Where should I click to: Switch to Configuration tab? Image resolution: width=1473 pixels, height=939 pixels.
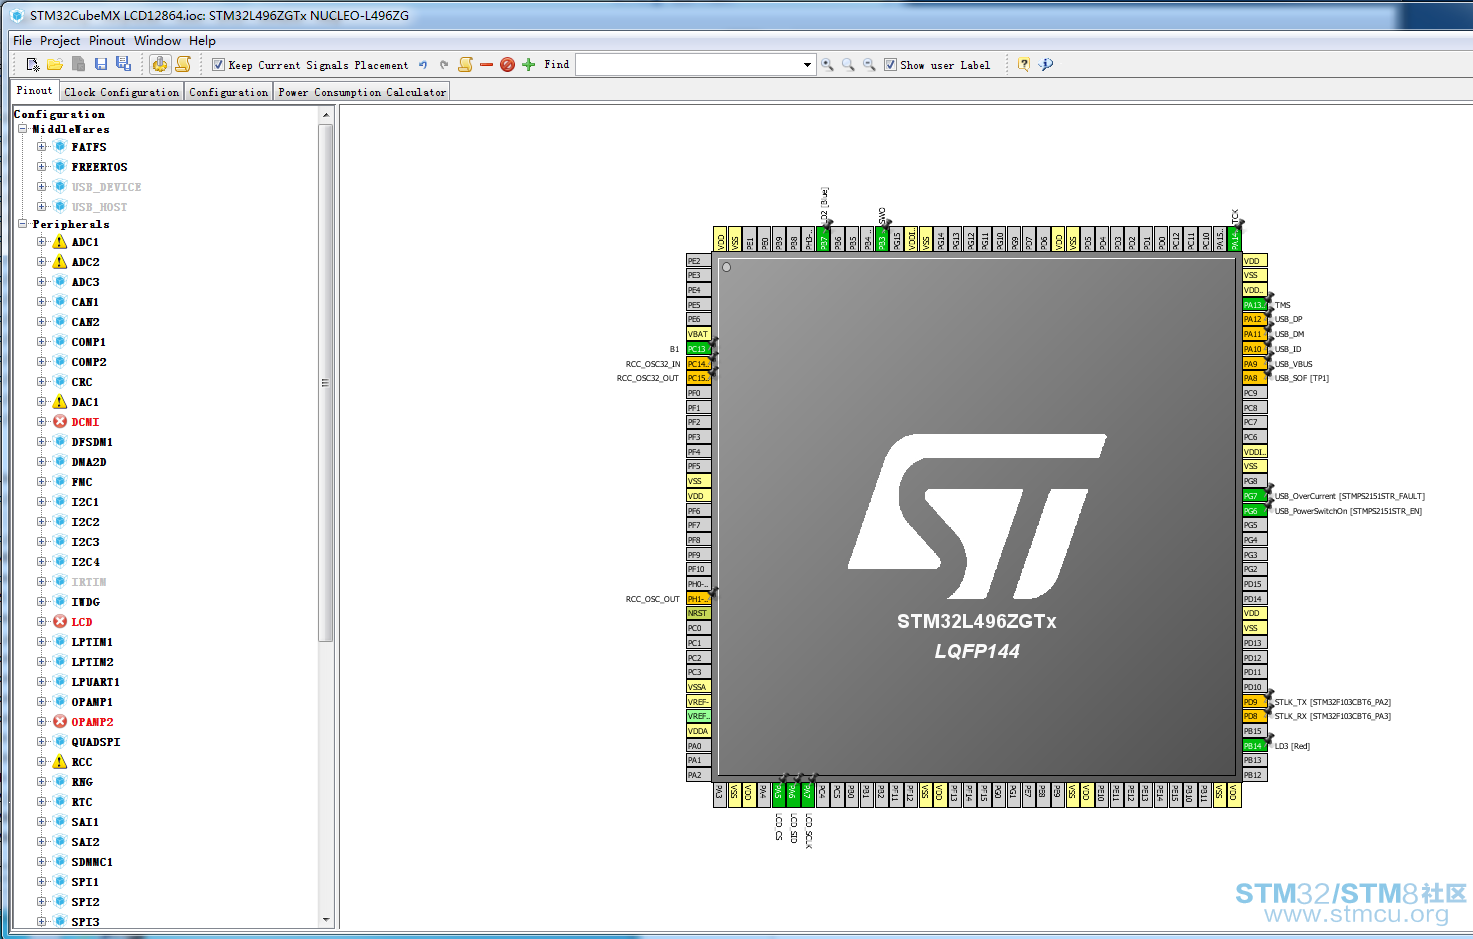point(229,92)
